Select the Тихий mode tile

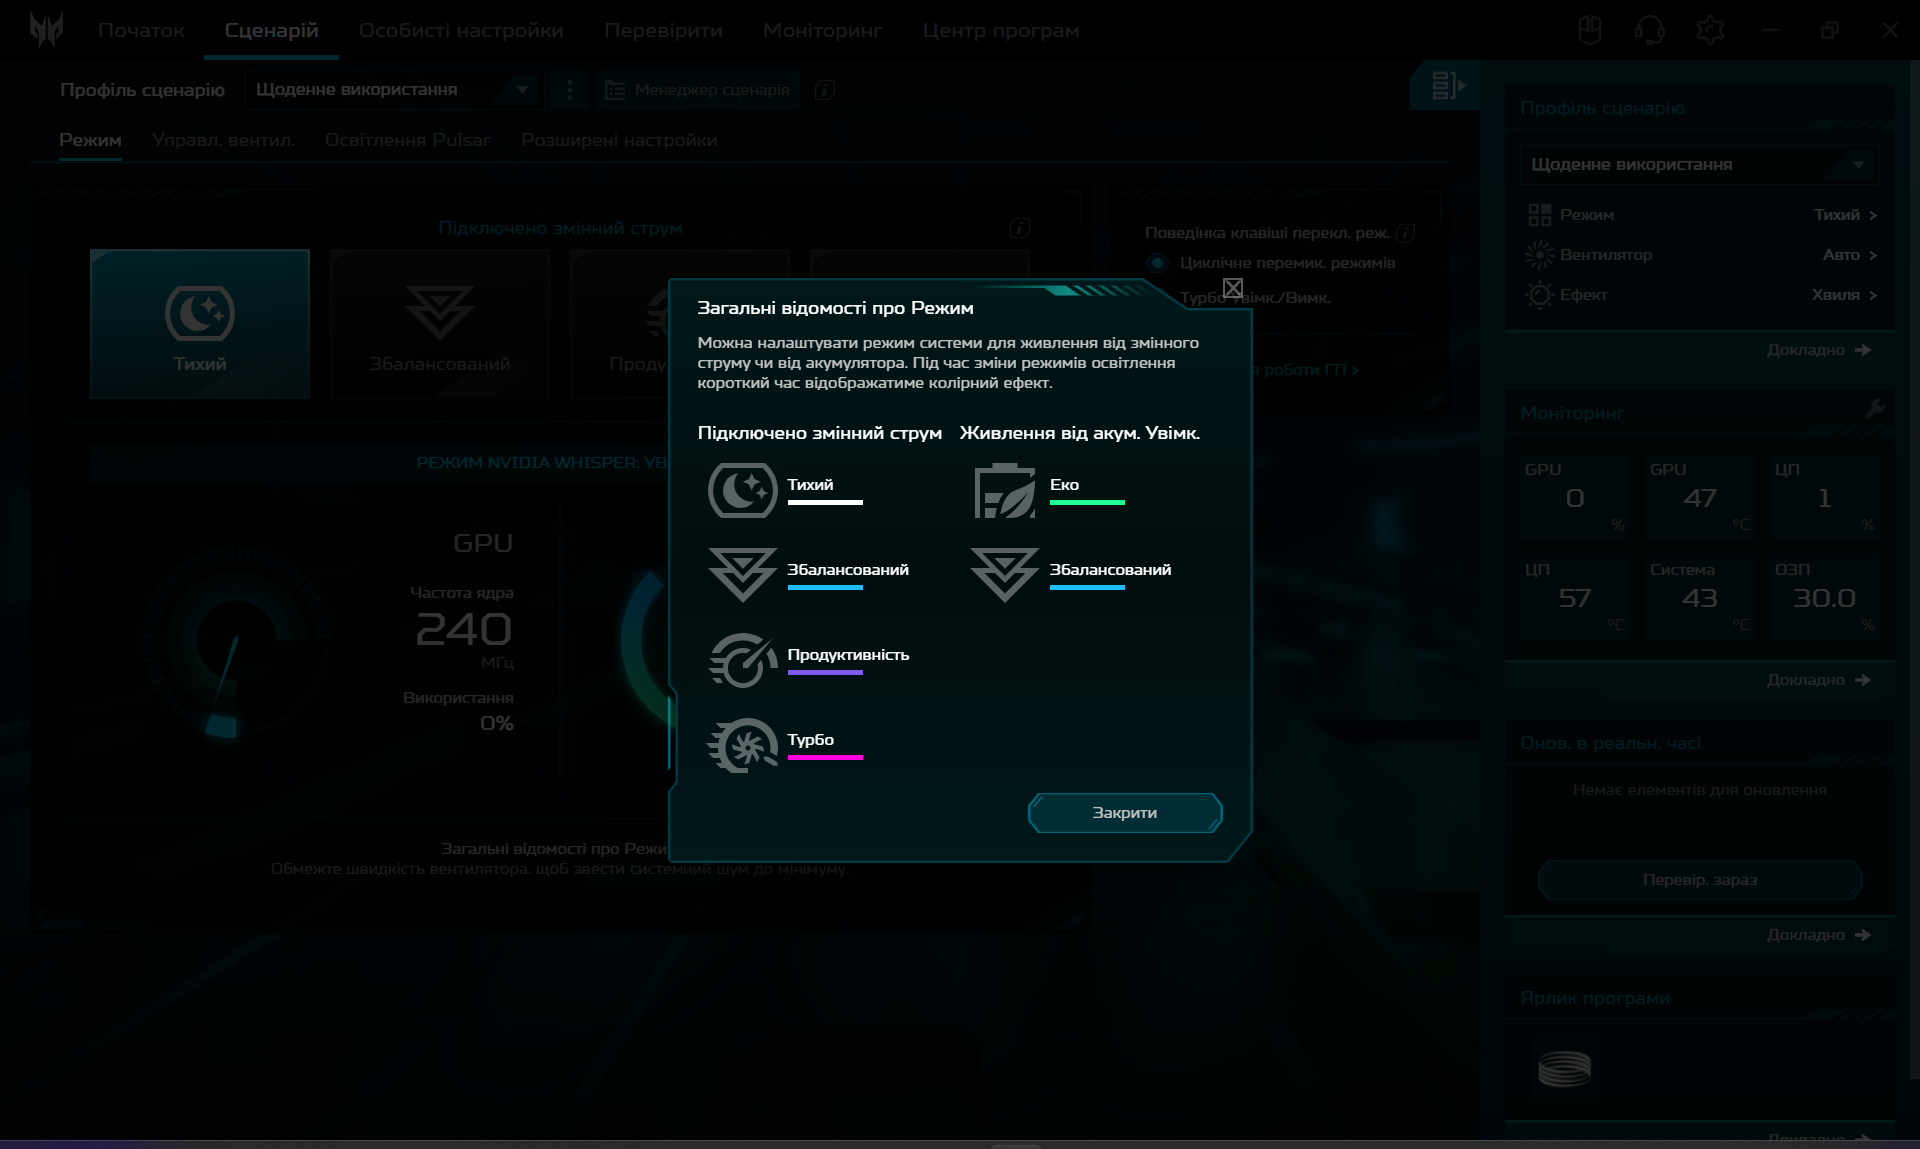[x=200, y=324]
